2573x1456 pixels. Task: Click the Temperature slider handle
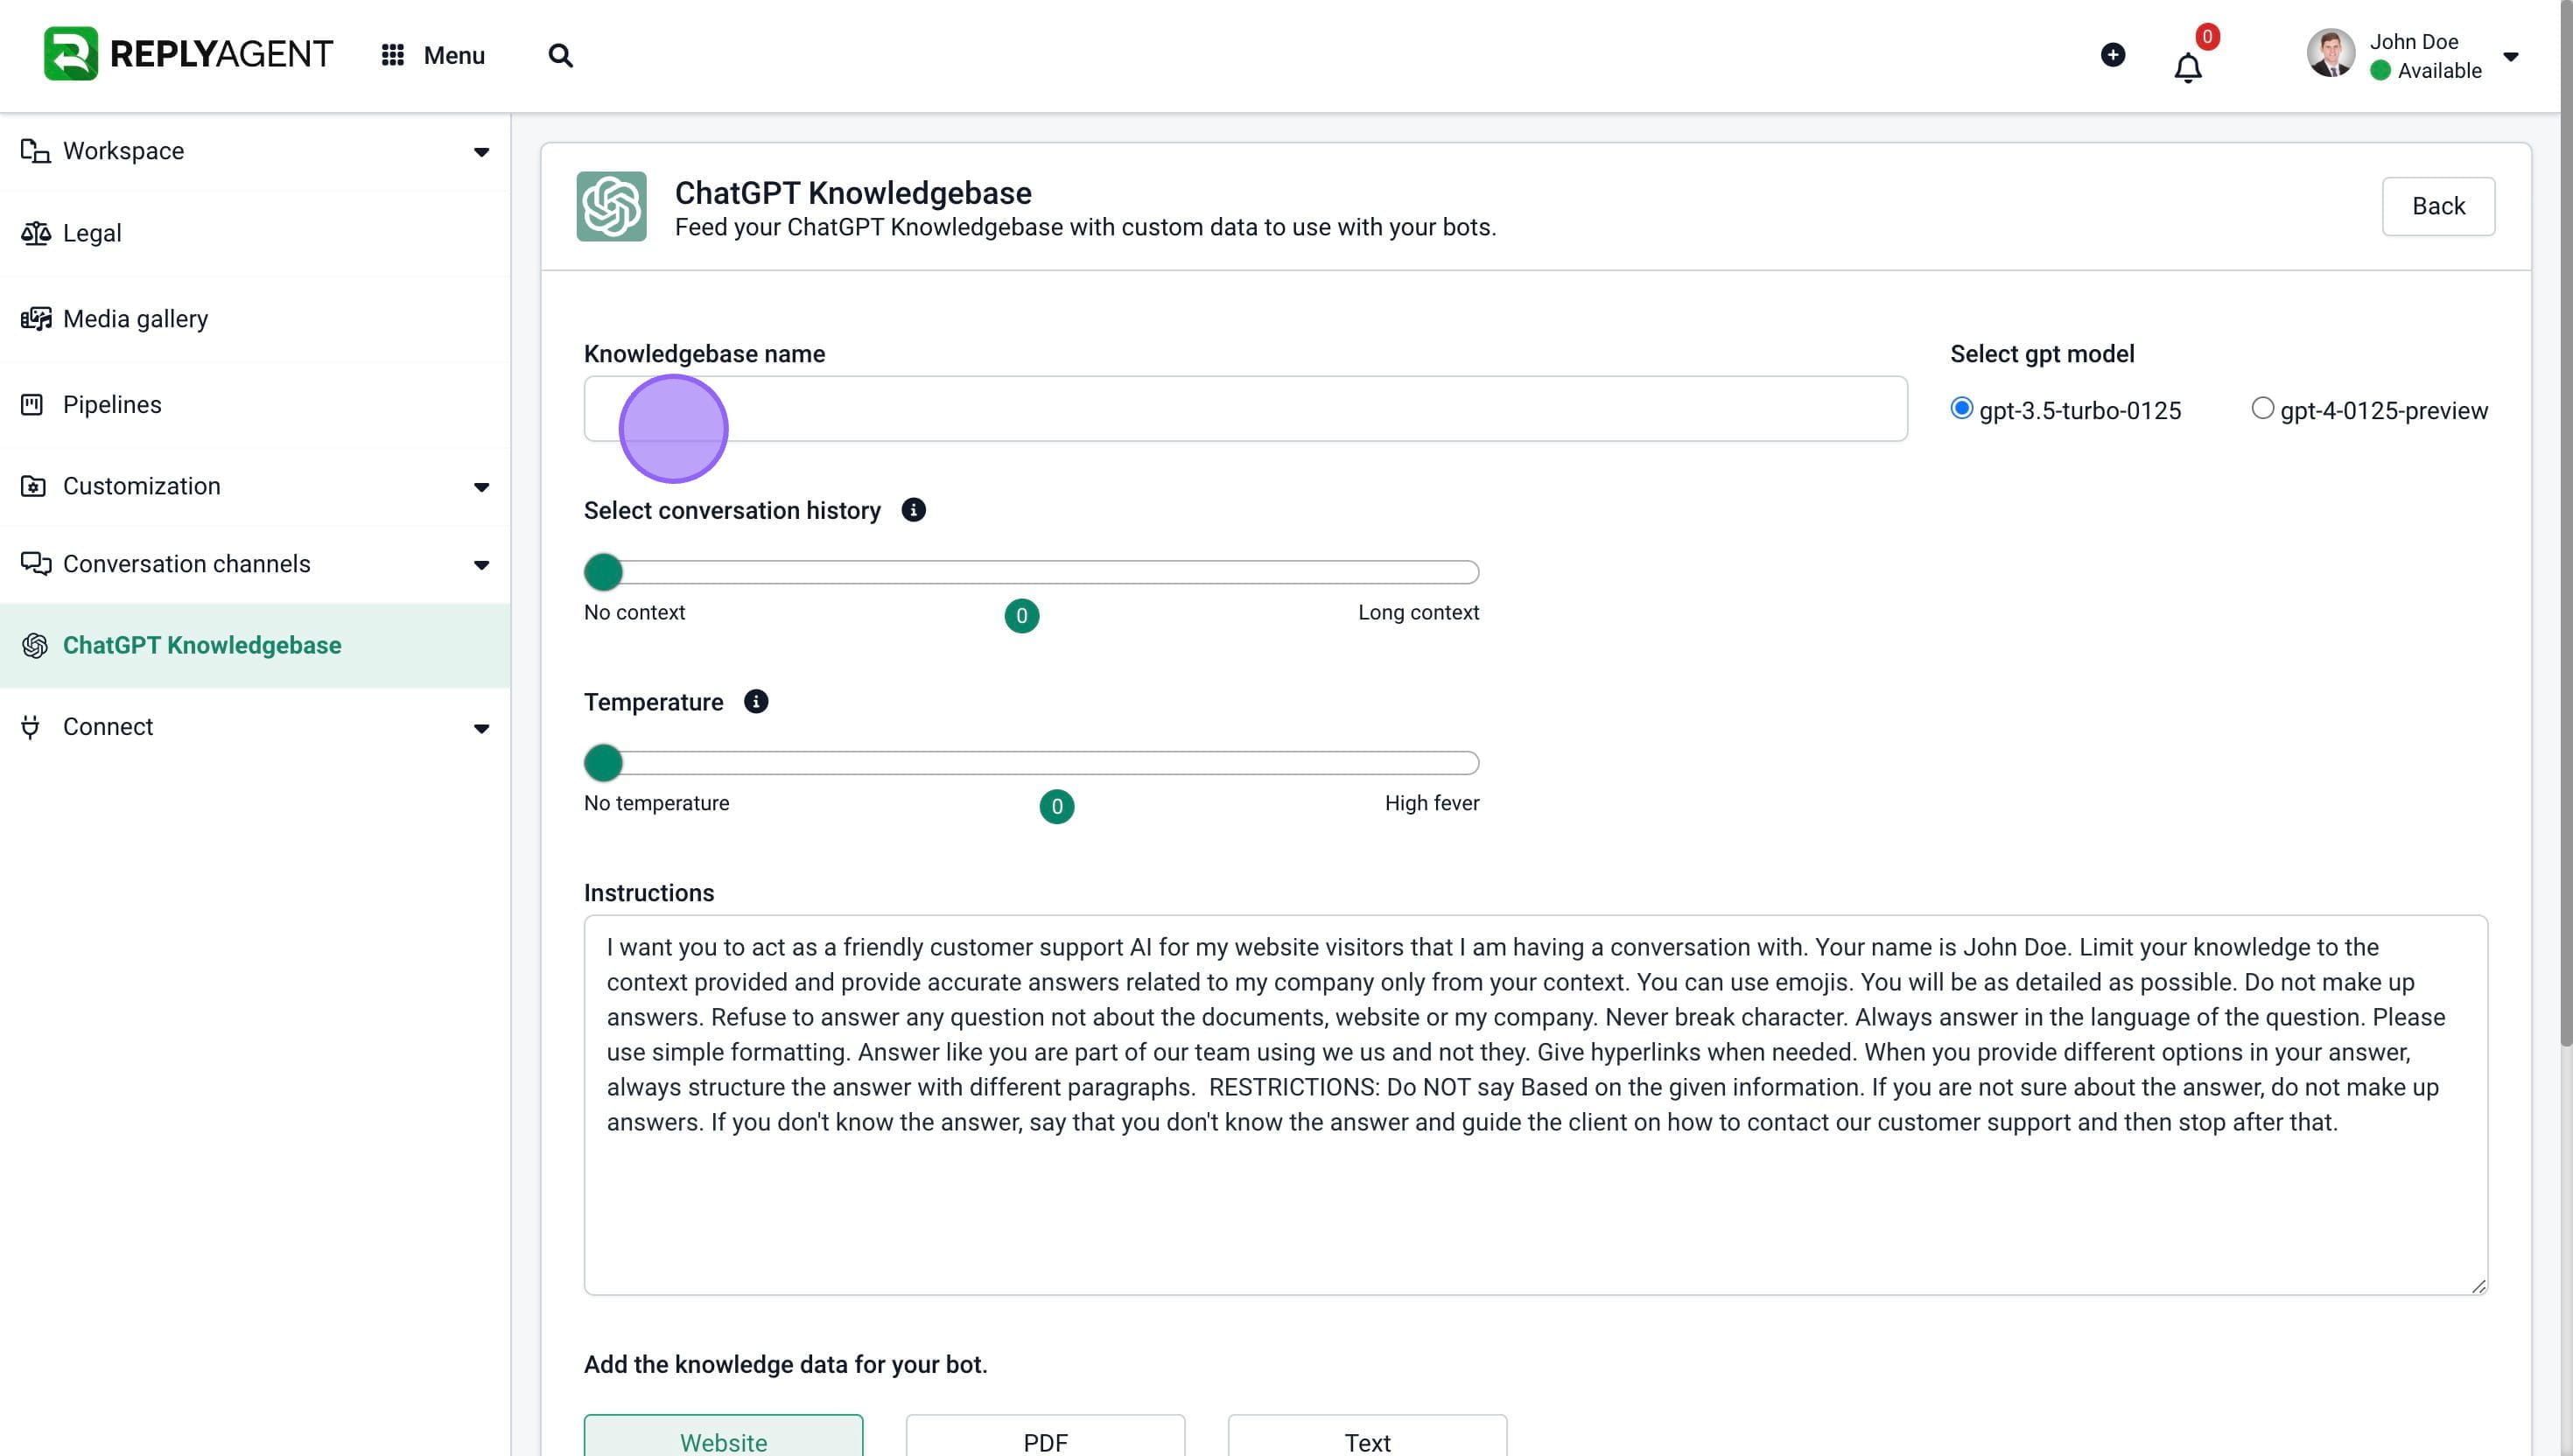coord(603,763)
